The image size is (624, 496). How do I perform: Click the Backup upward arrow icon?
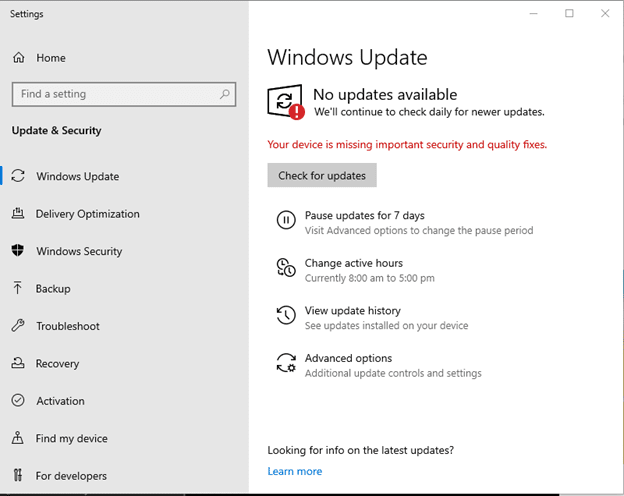point(18,288)
